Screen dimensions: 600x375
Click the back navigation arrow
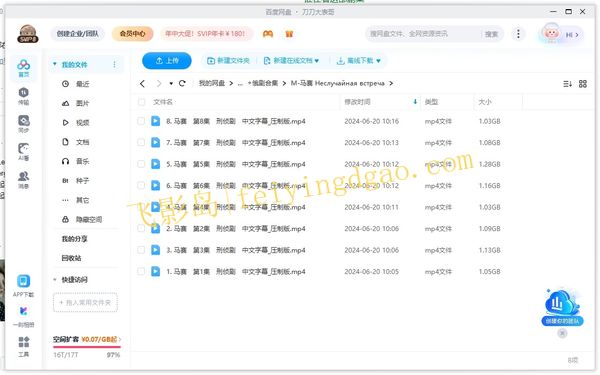pyautogui.click(x=142, y=83)
